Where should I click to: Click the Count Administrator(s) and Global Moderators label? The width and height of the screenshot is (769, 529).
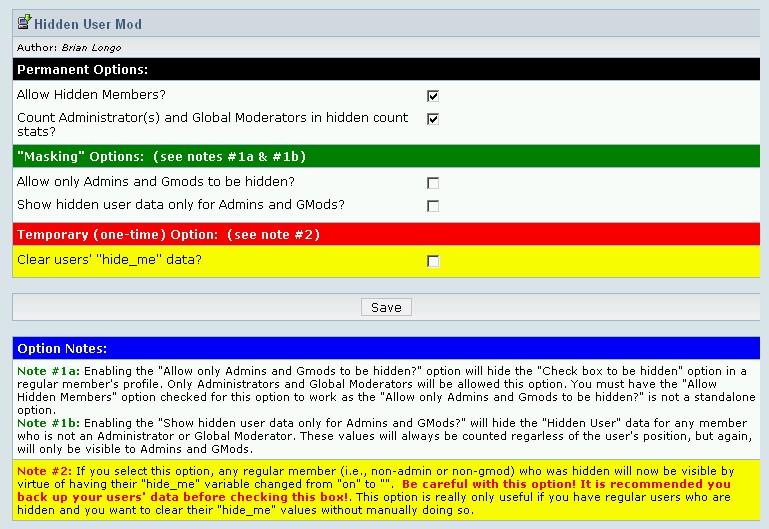tap(212, 125)
